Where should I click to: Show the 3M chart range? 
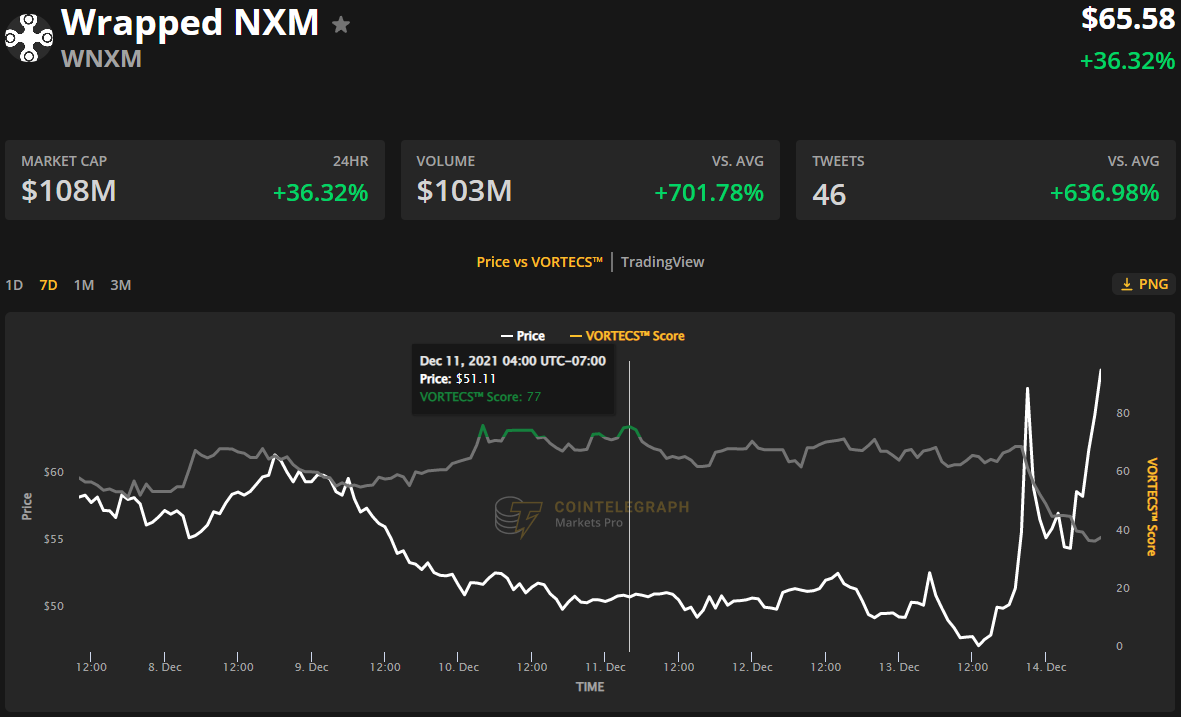[120, 285]
